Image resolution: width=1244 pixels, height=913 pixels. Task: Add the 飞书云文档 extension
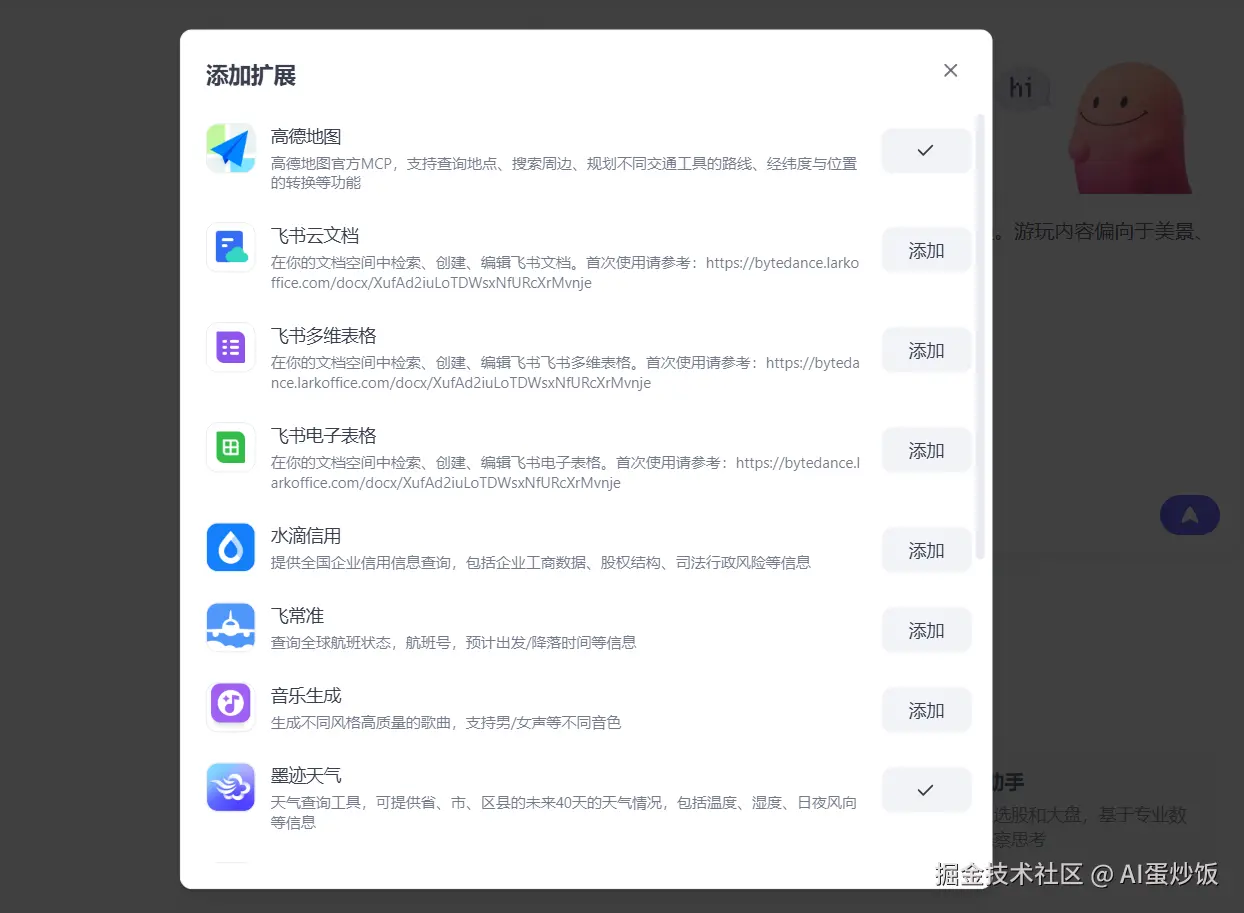(x=926, y=250)
